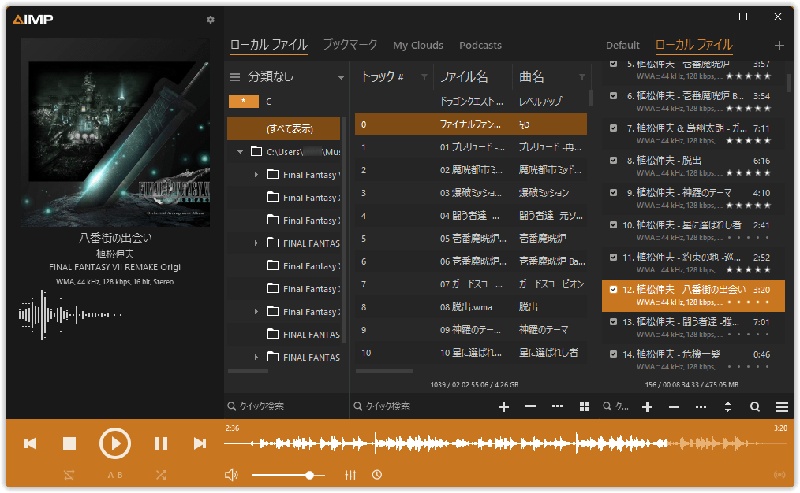Screen dimensions: 800x493
Task: Collapse the C:\Users music folder node
Action: click(x=240, y=152)
